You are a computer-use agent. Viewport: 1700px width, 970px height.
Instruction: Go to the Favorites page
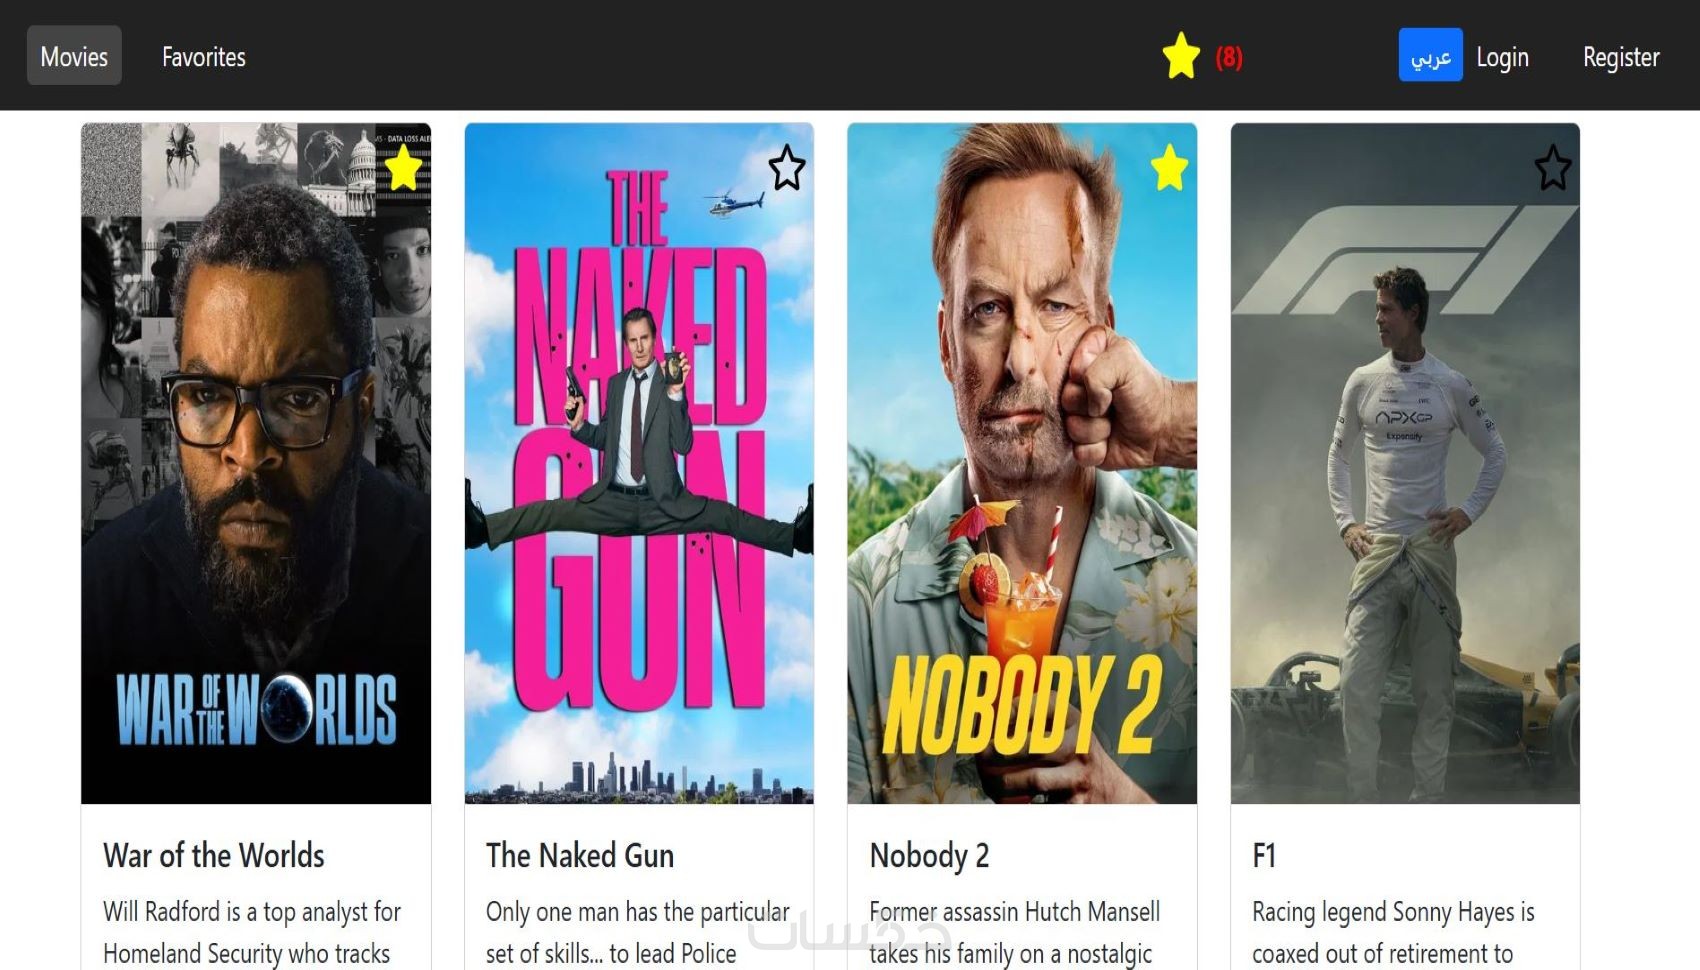click(x=204, y=57)
